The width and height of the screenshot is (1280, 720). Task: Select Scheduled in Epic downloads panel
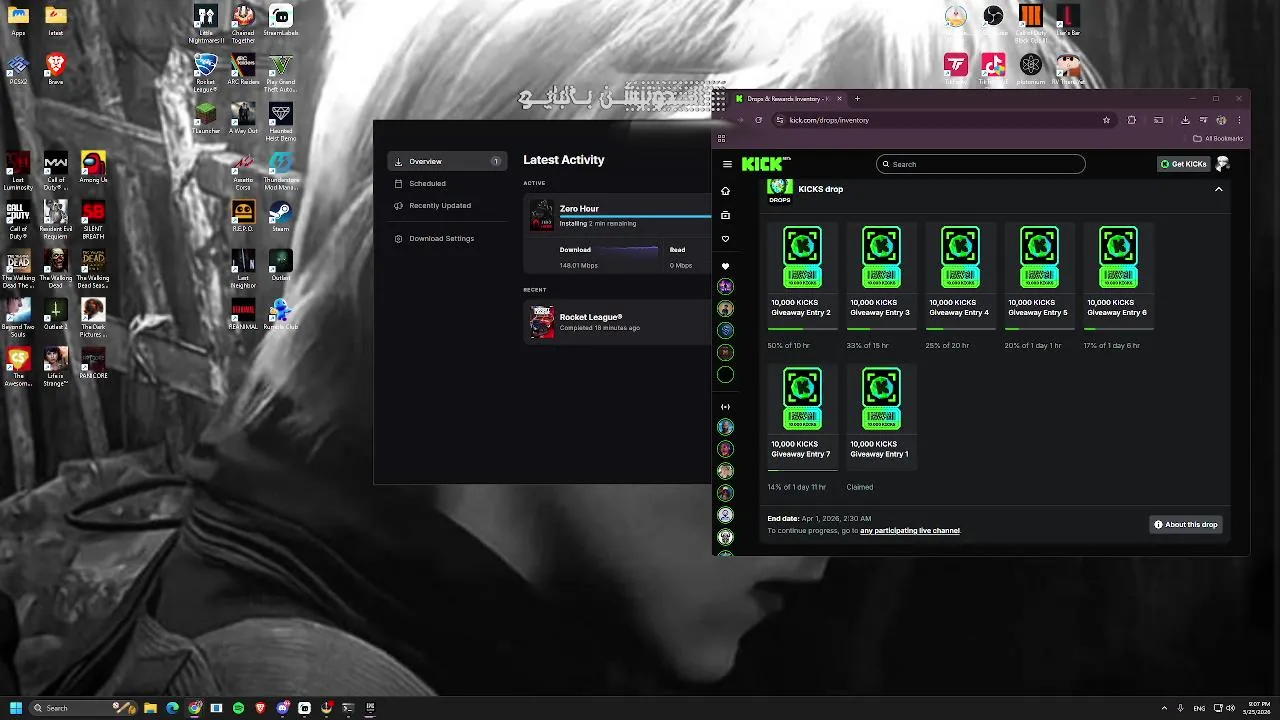(x=448, y=183)
